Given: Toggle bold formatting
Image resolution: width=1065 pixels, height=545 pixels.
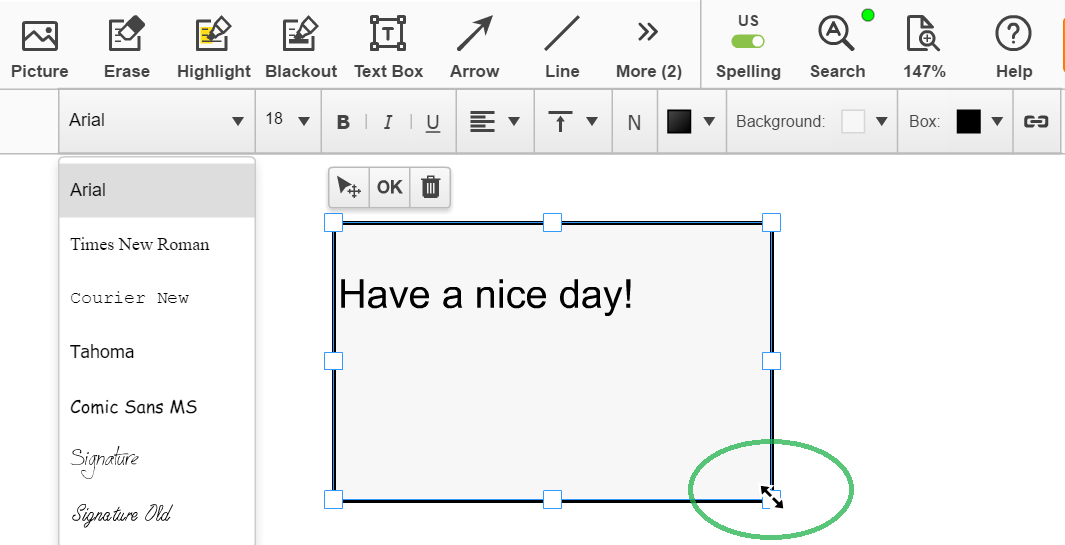Looking at the screenshot, I should (343, 122).
